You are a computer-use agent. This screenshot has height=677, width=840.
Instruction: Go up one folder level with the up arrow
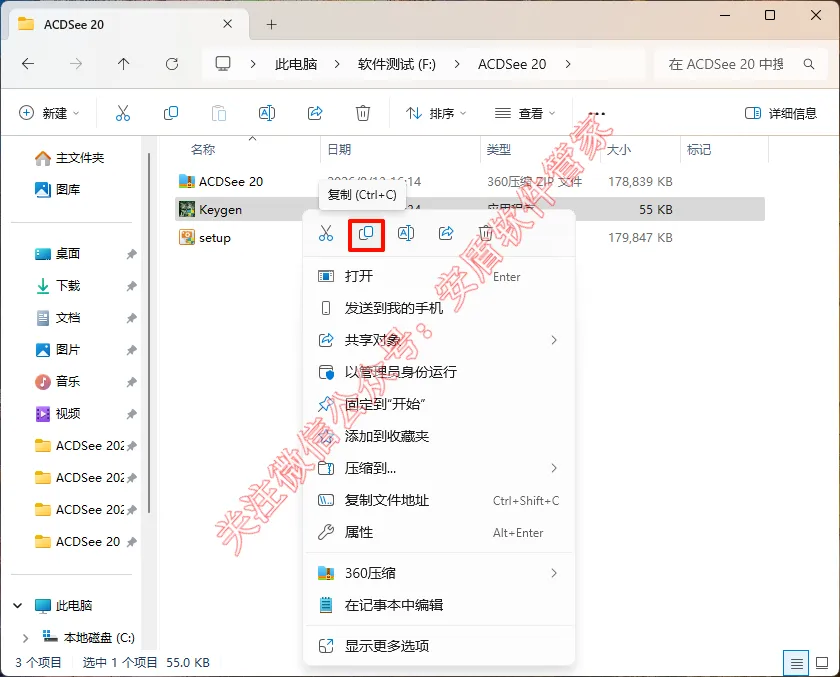123,64
